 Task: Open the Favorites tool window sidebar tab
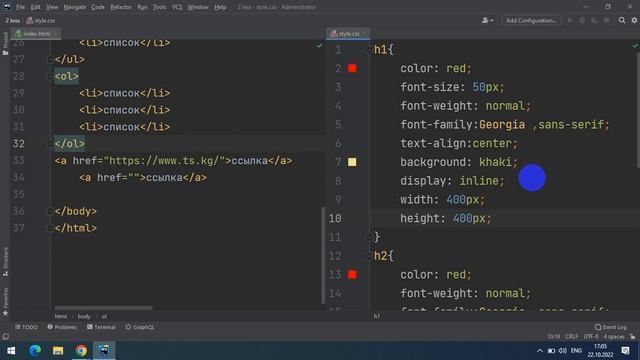click(x=5, y=302)
